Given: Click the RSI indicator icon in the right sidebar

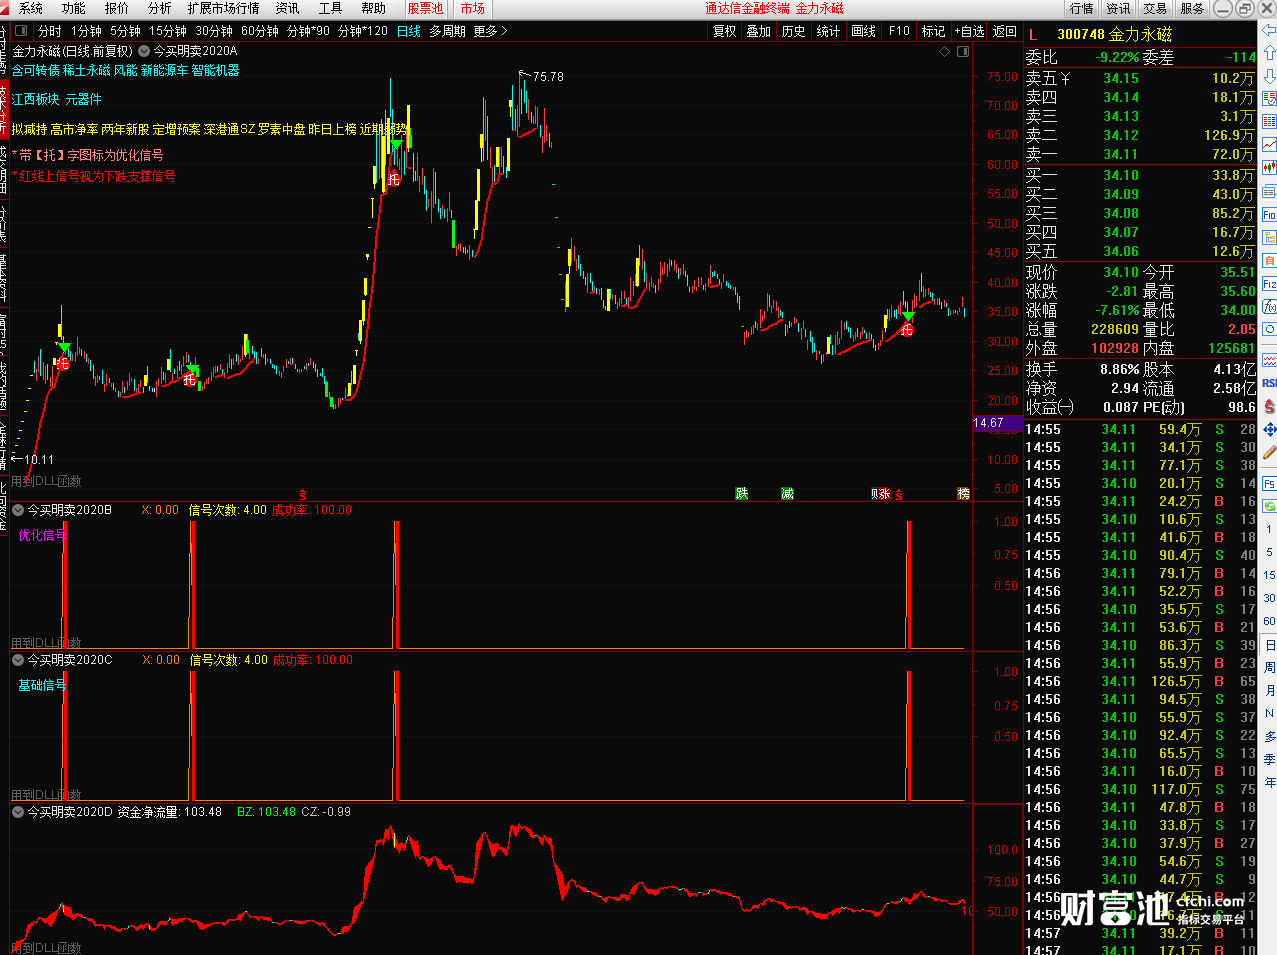Looking at the screenshot, I should coord(1269,383).
